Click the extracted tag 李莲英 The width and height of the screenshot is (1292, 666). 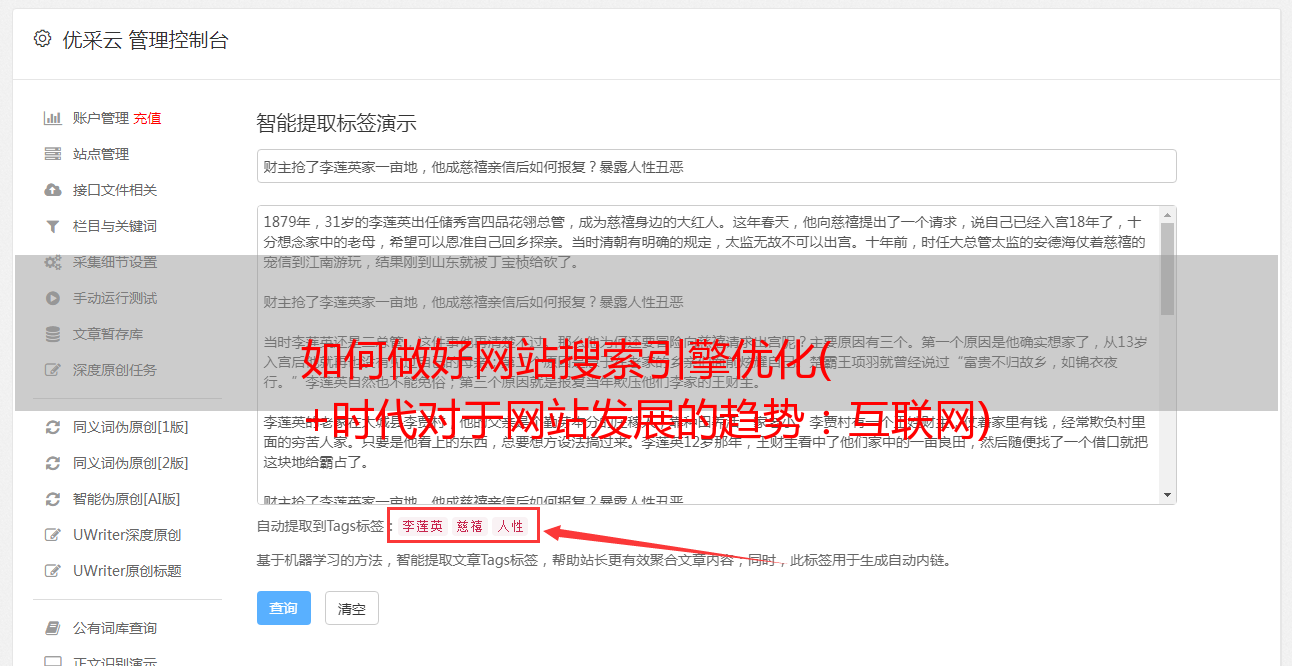coord(423,526)
